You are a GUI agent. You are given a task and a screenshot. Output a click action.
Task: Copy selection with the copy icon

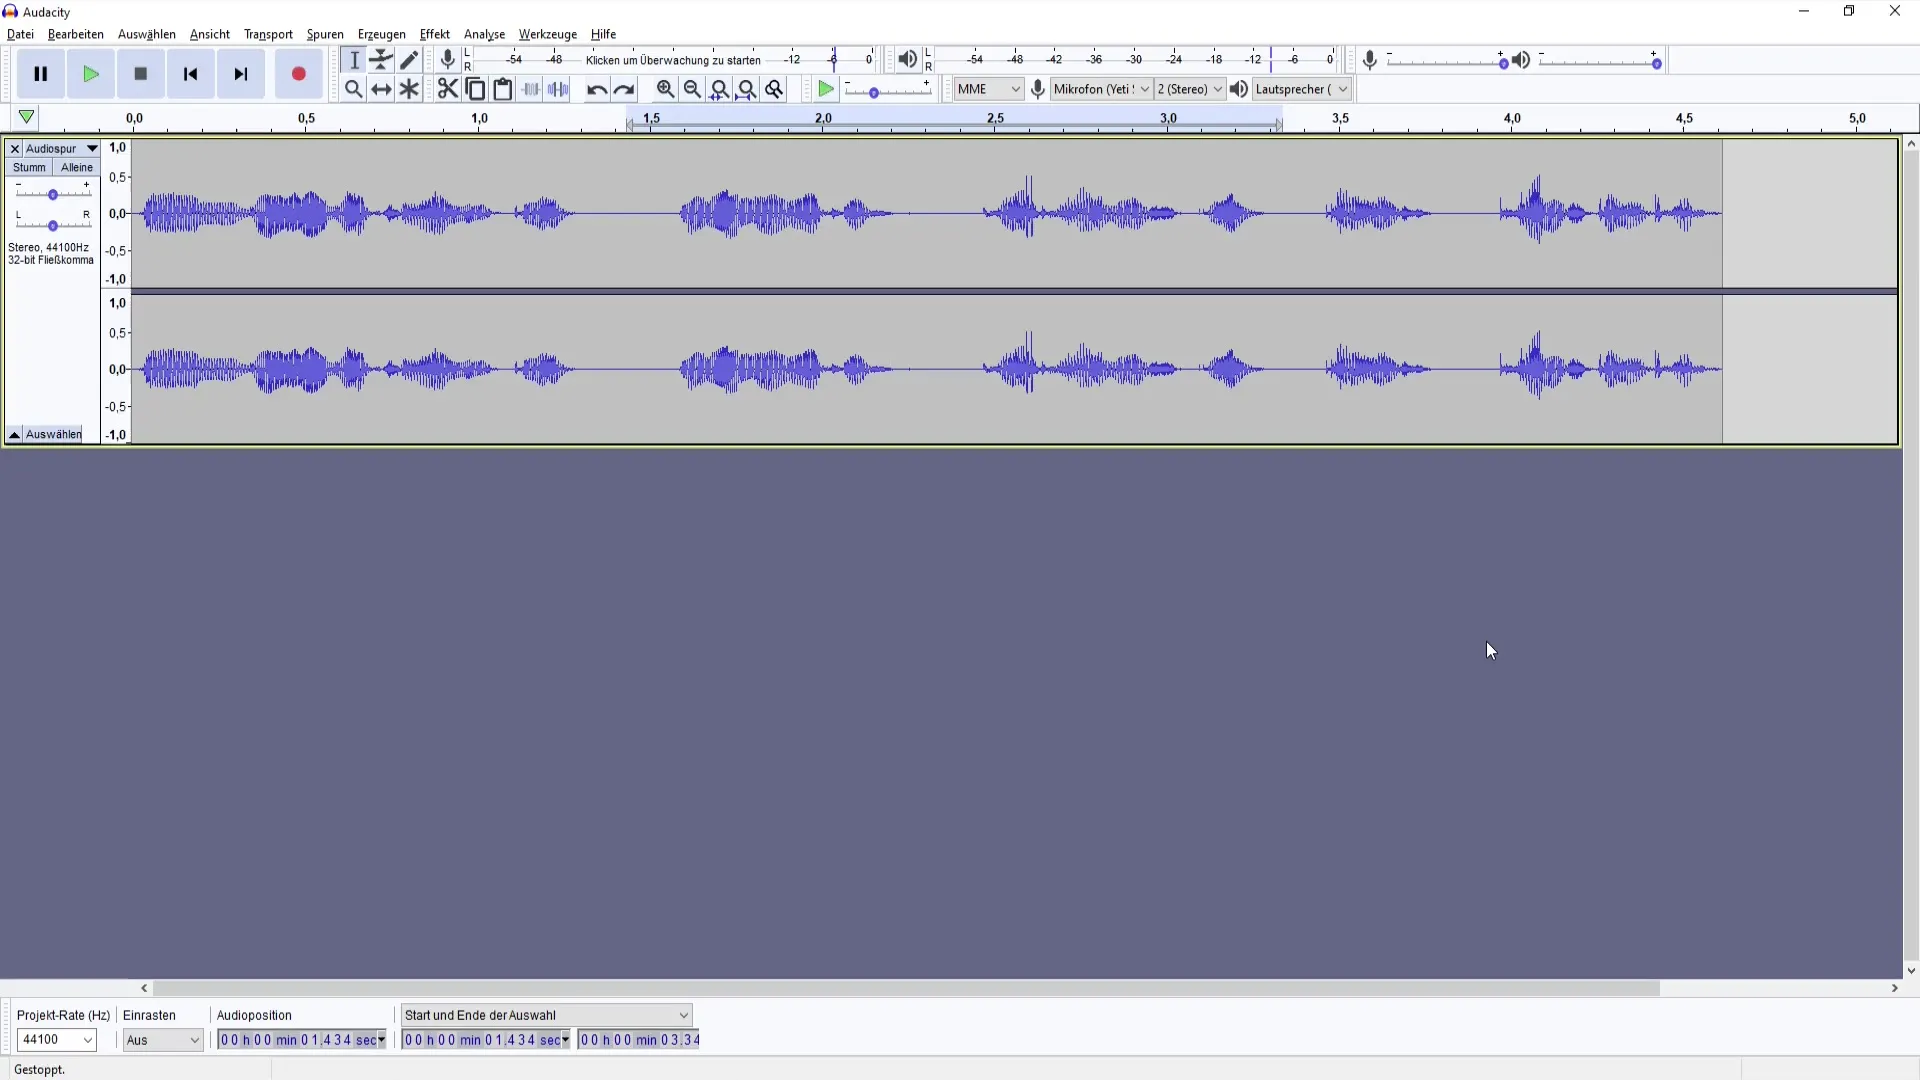[x=476, y=89]
